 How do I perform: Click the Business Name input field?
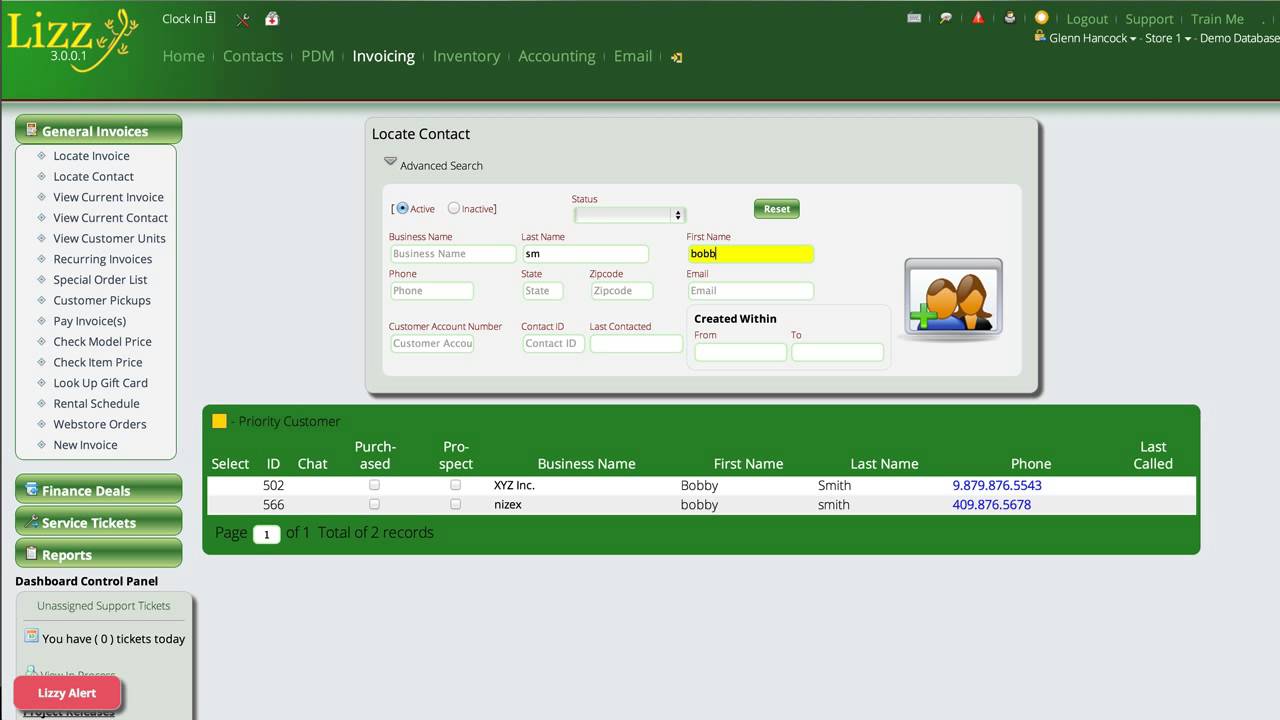(x=452, y=254)
